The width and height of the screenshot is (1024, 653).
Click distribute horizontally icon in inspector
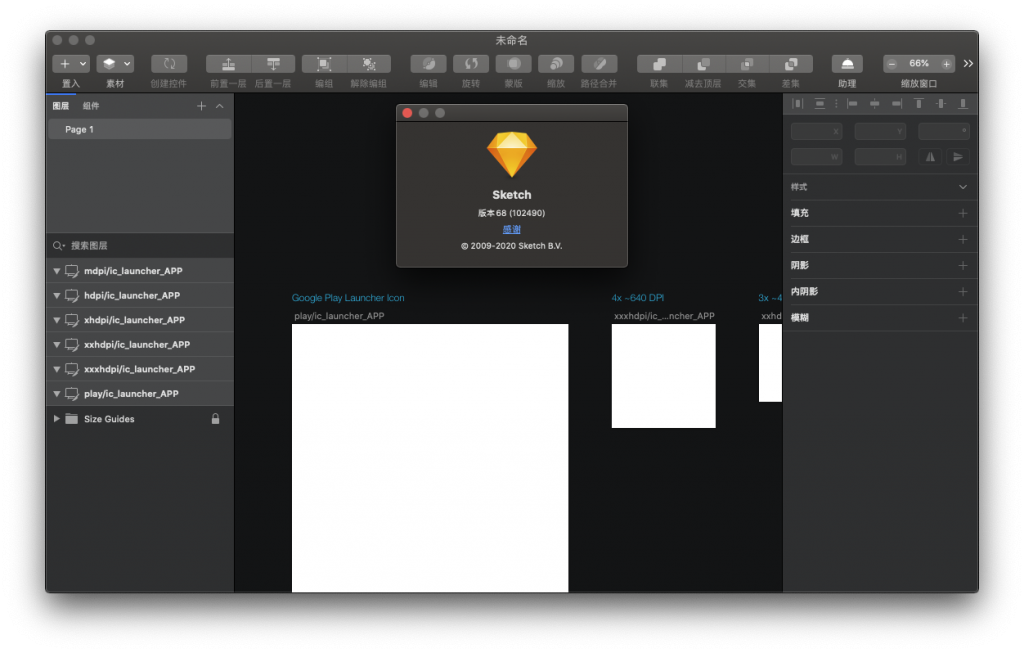pyautogui.click(x=797, y=104)
